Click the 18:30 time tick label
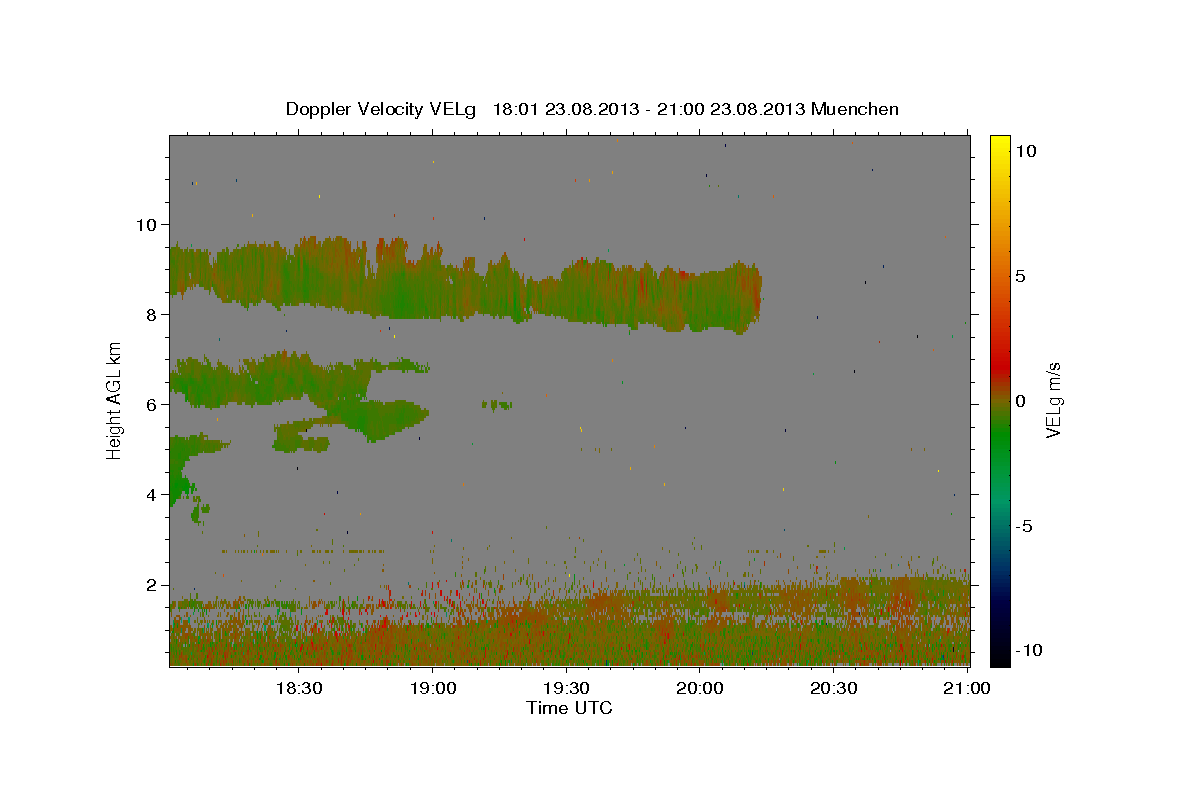 [x=298, y=689]
